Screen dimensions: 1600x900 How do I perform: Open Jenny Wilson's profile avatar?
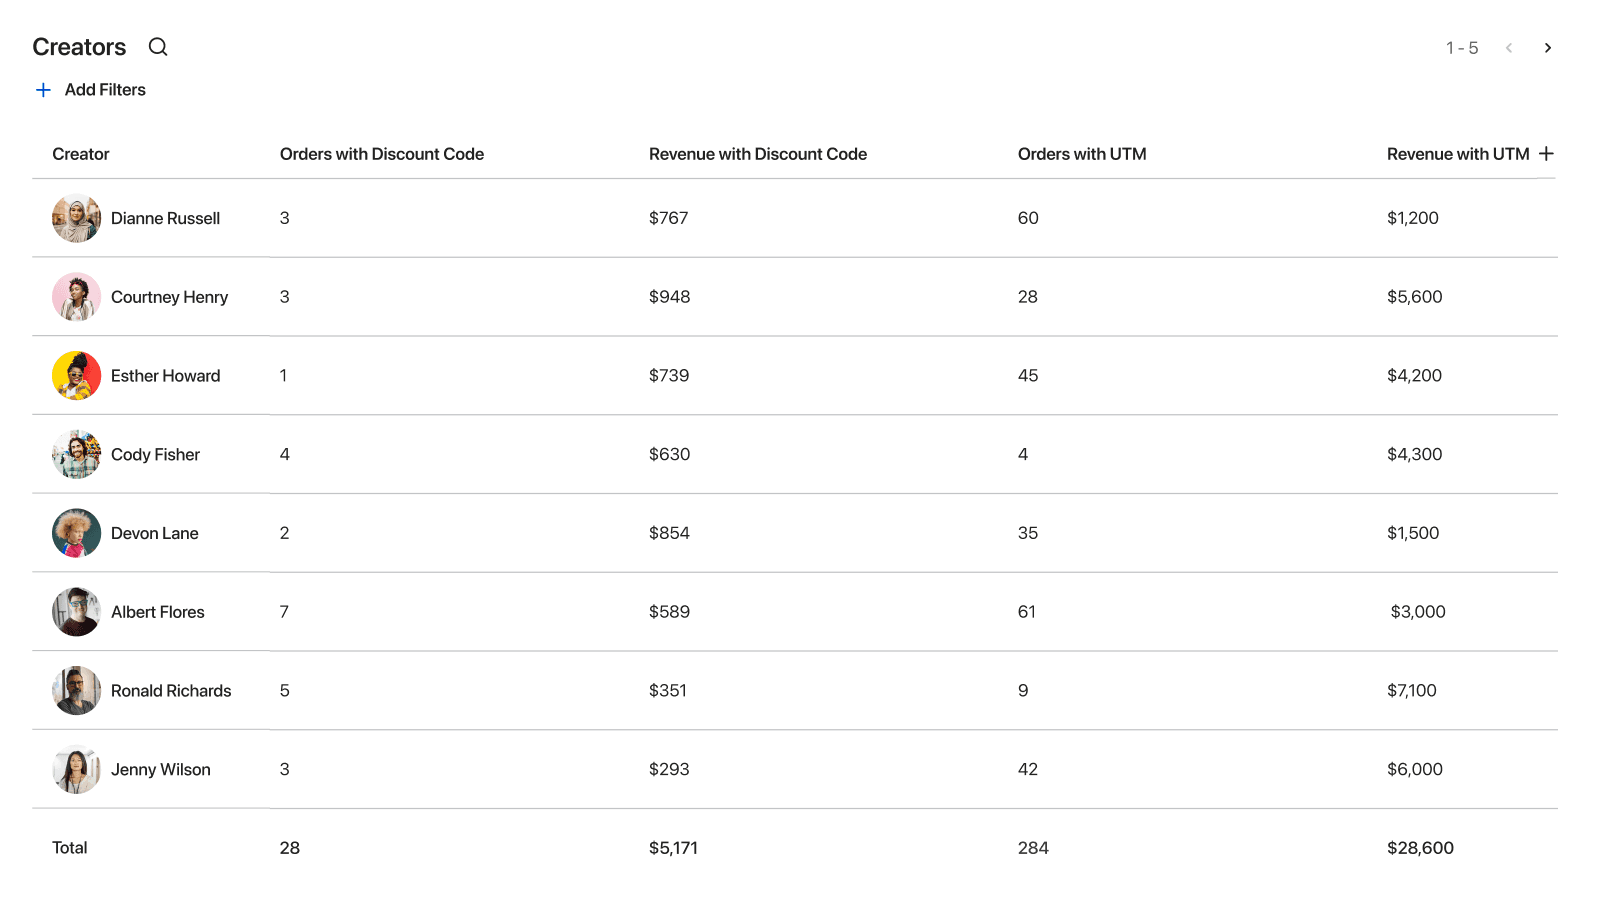click(x=76, y=769)
